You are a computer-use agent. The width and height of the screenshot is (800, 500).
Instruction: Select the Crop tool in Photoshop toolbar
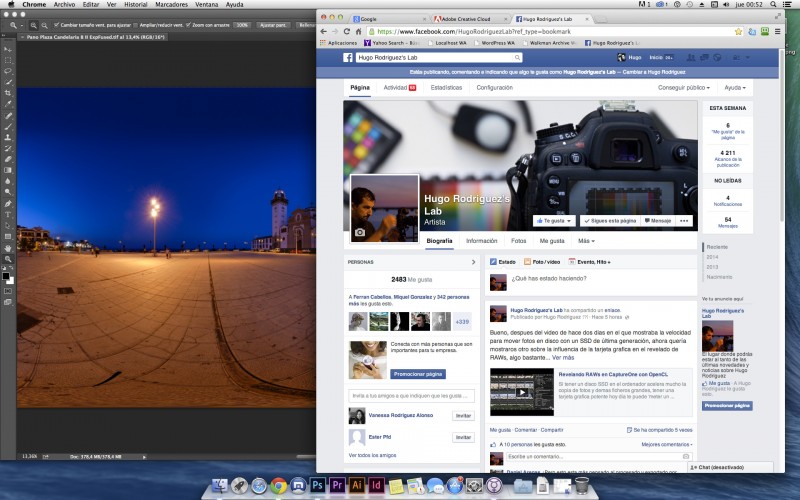[x=8, y=92]
